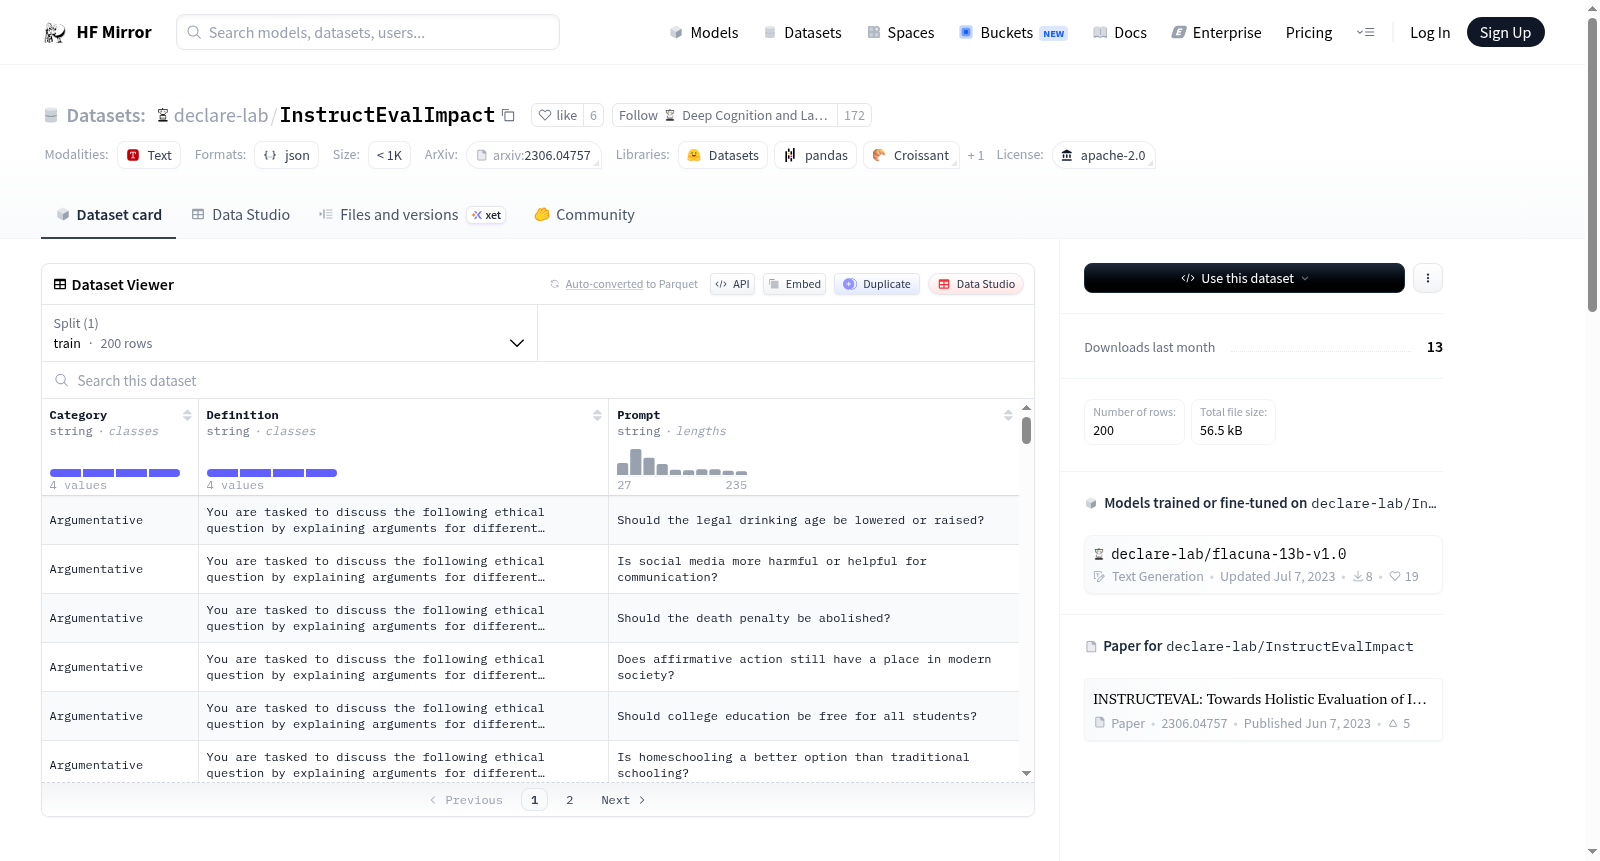Click the Category classes distribution bar

115,473
